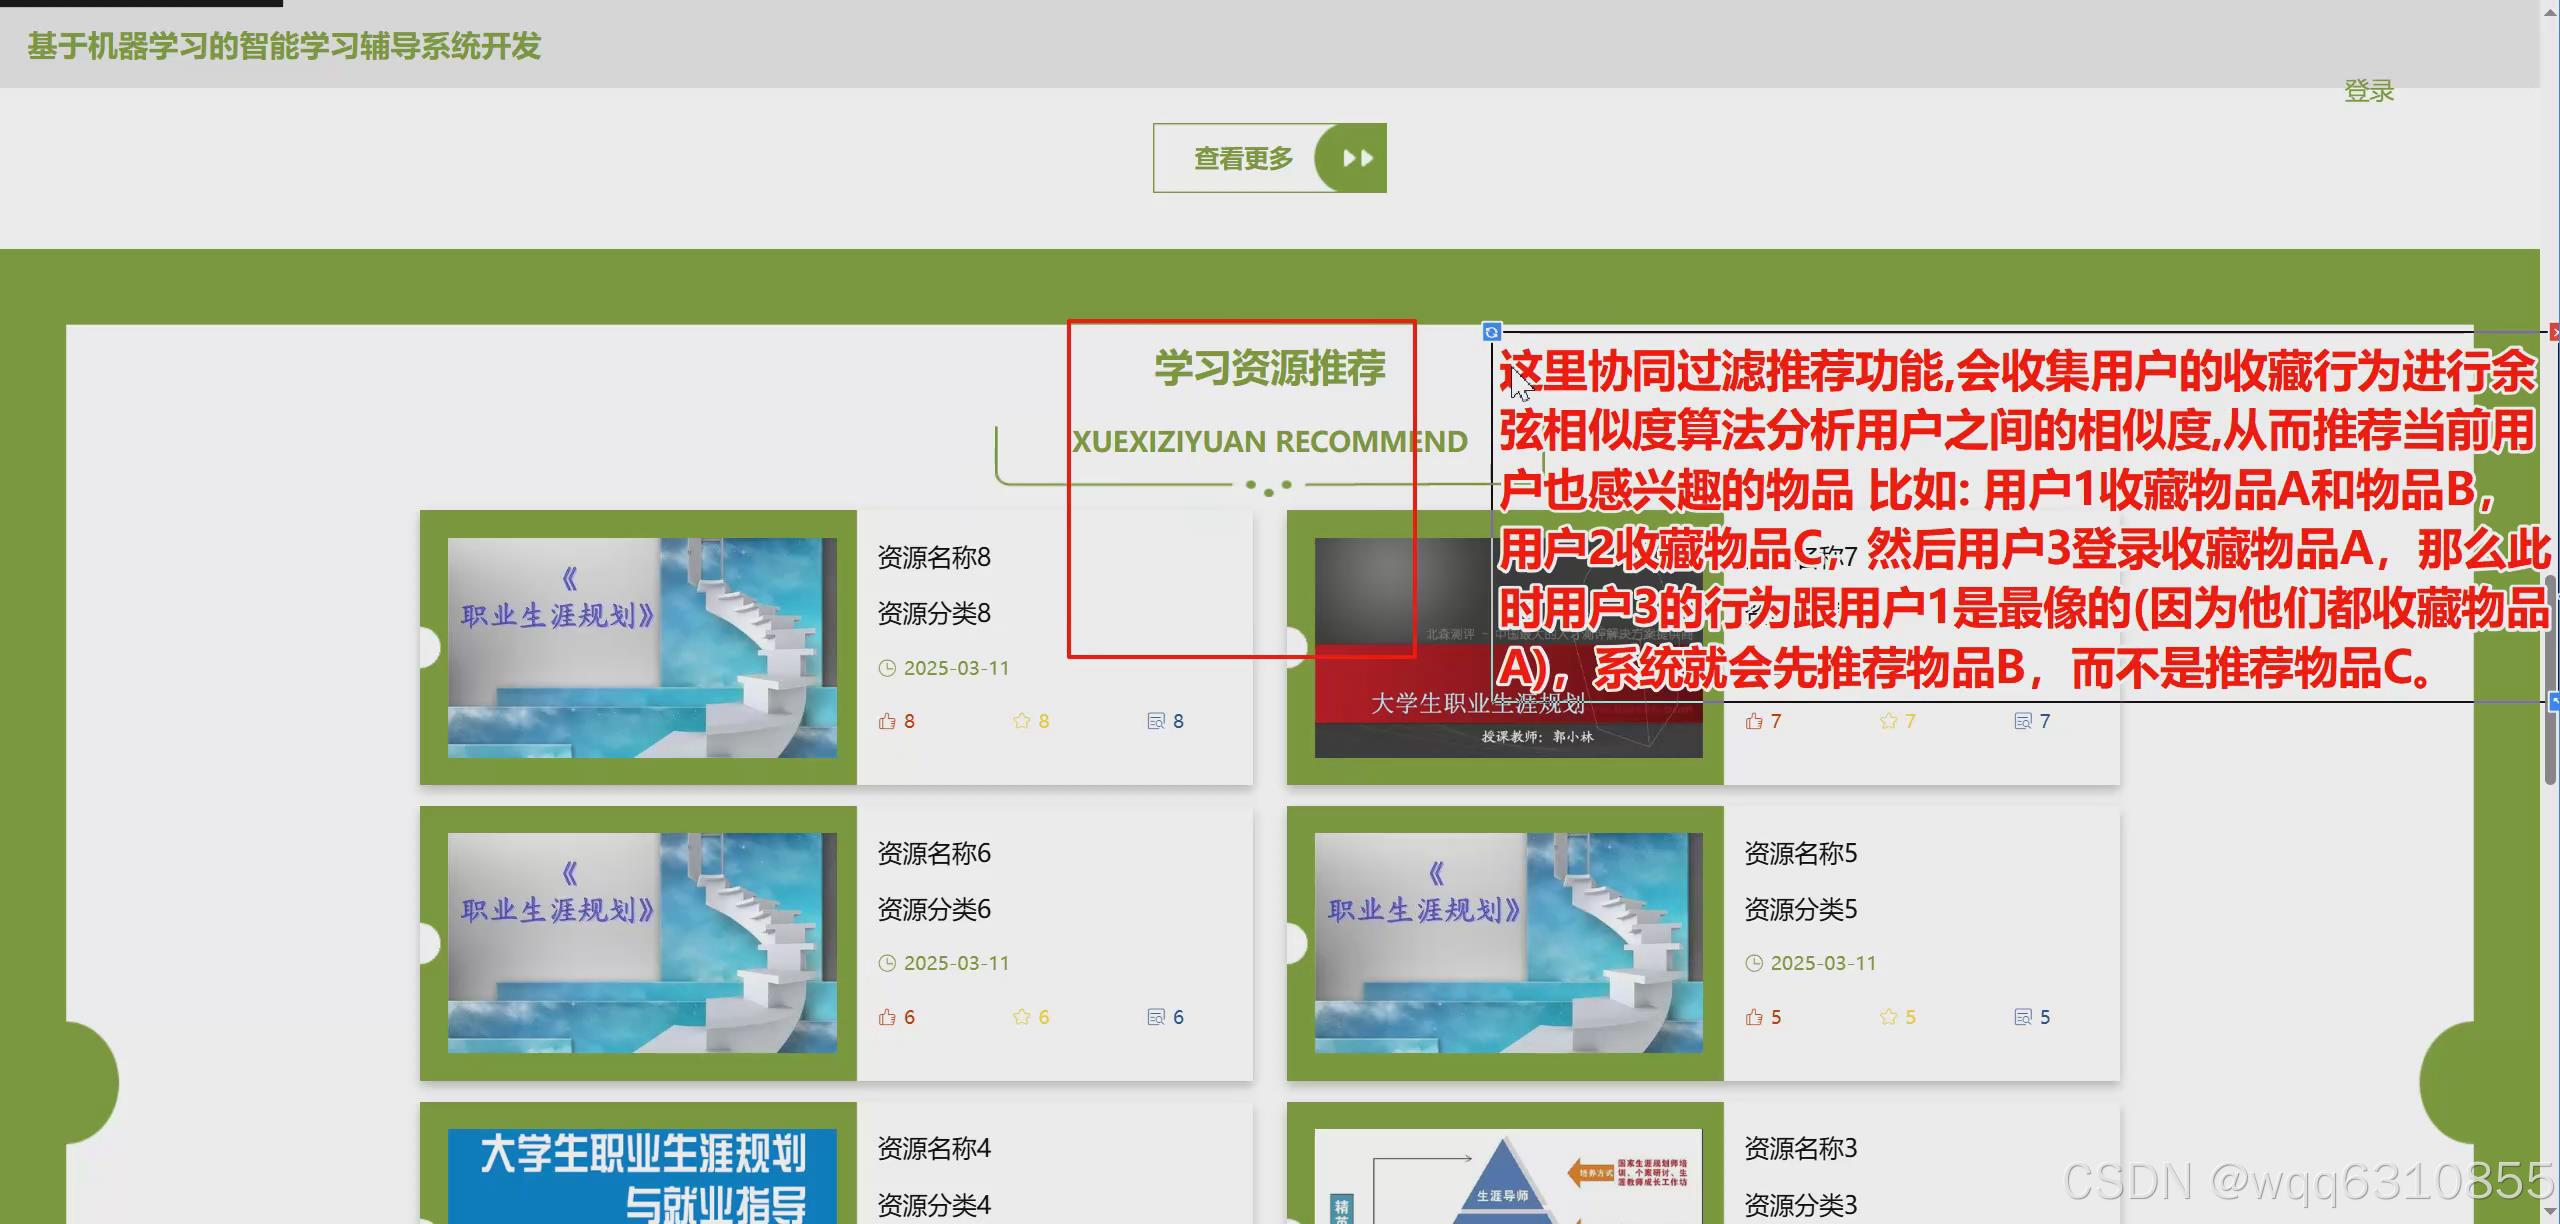Click the thumbs-up icon with count 5
Screen dimensions: 2560x1224
click(x=1754, y=1017)
